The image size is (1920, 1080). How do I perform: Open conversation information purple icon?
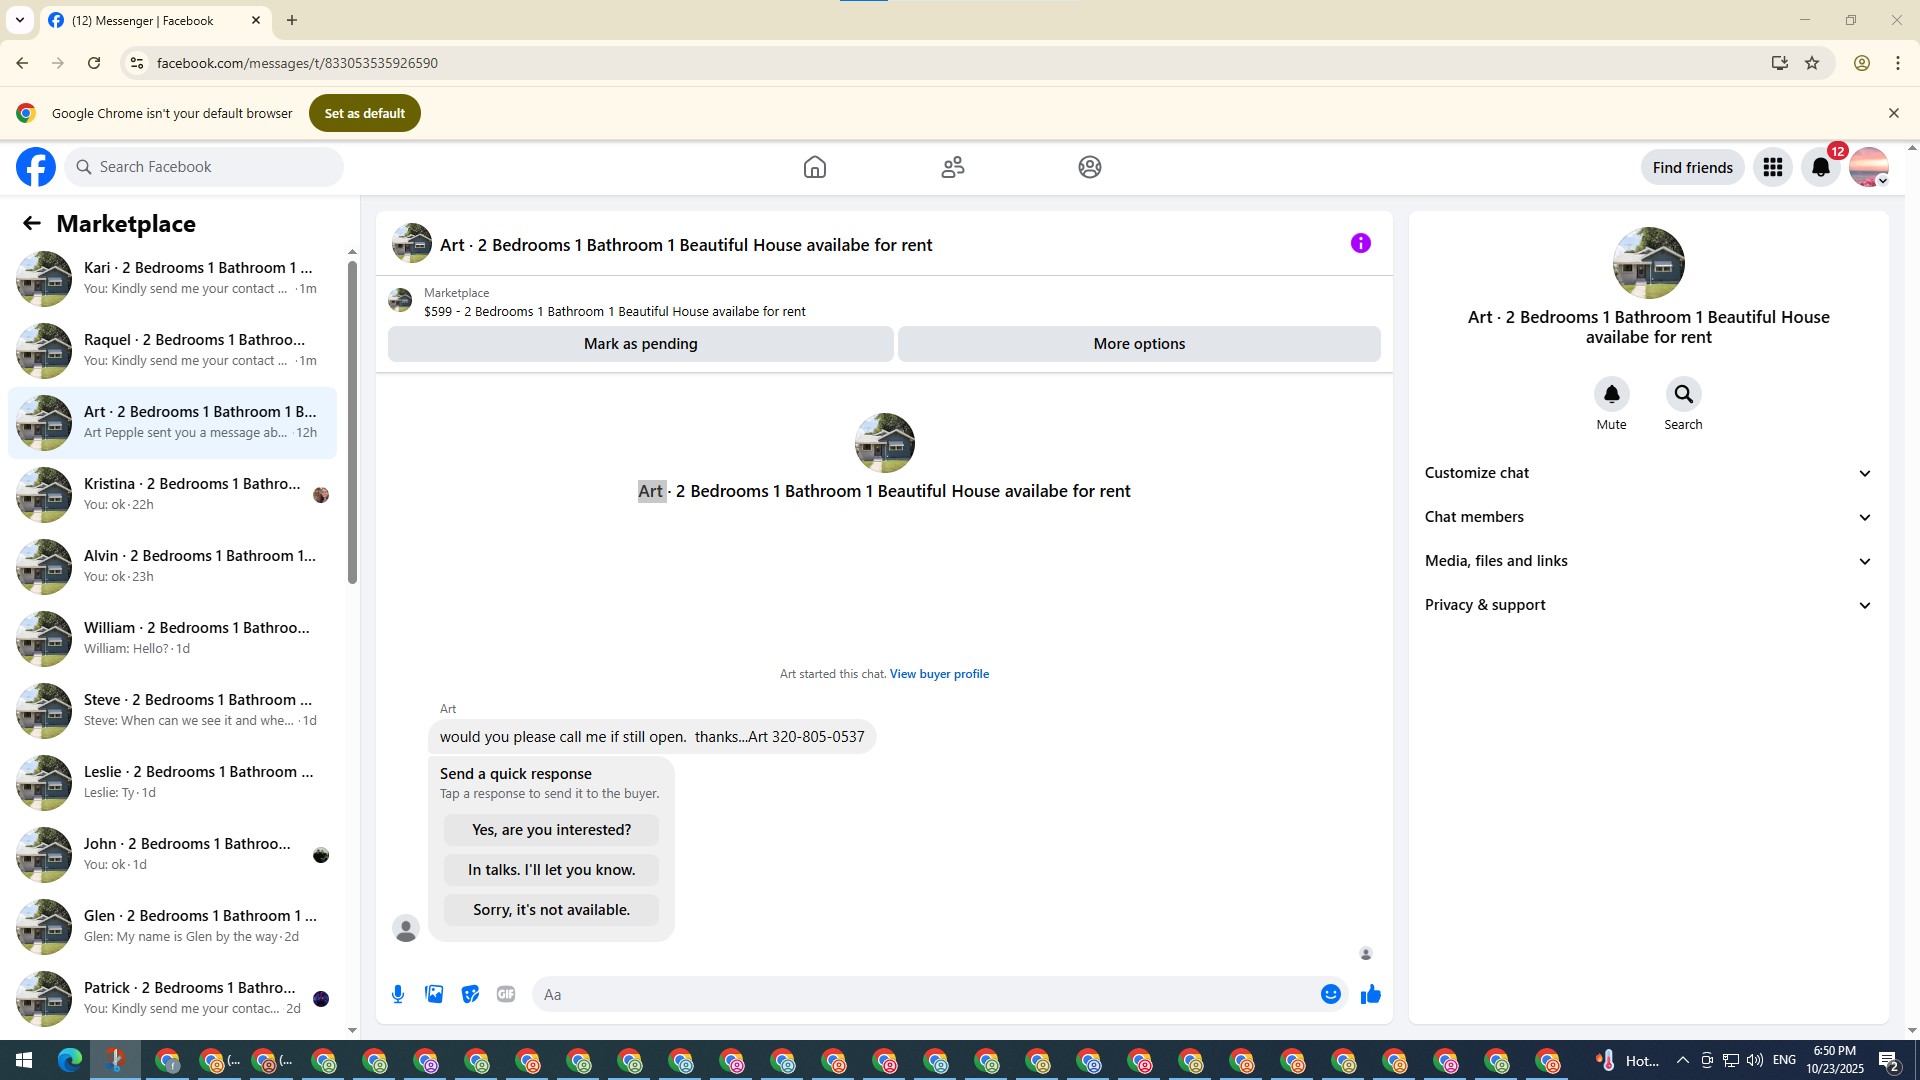pos(1360,243)
